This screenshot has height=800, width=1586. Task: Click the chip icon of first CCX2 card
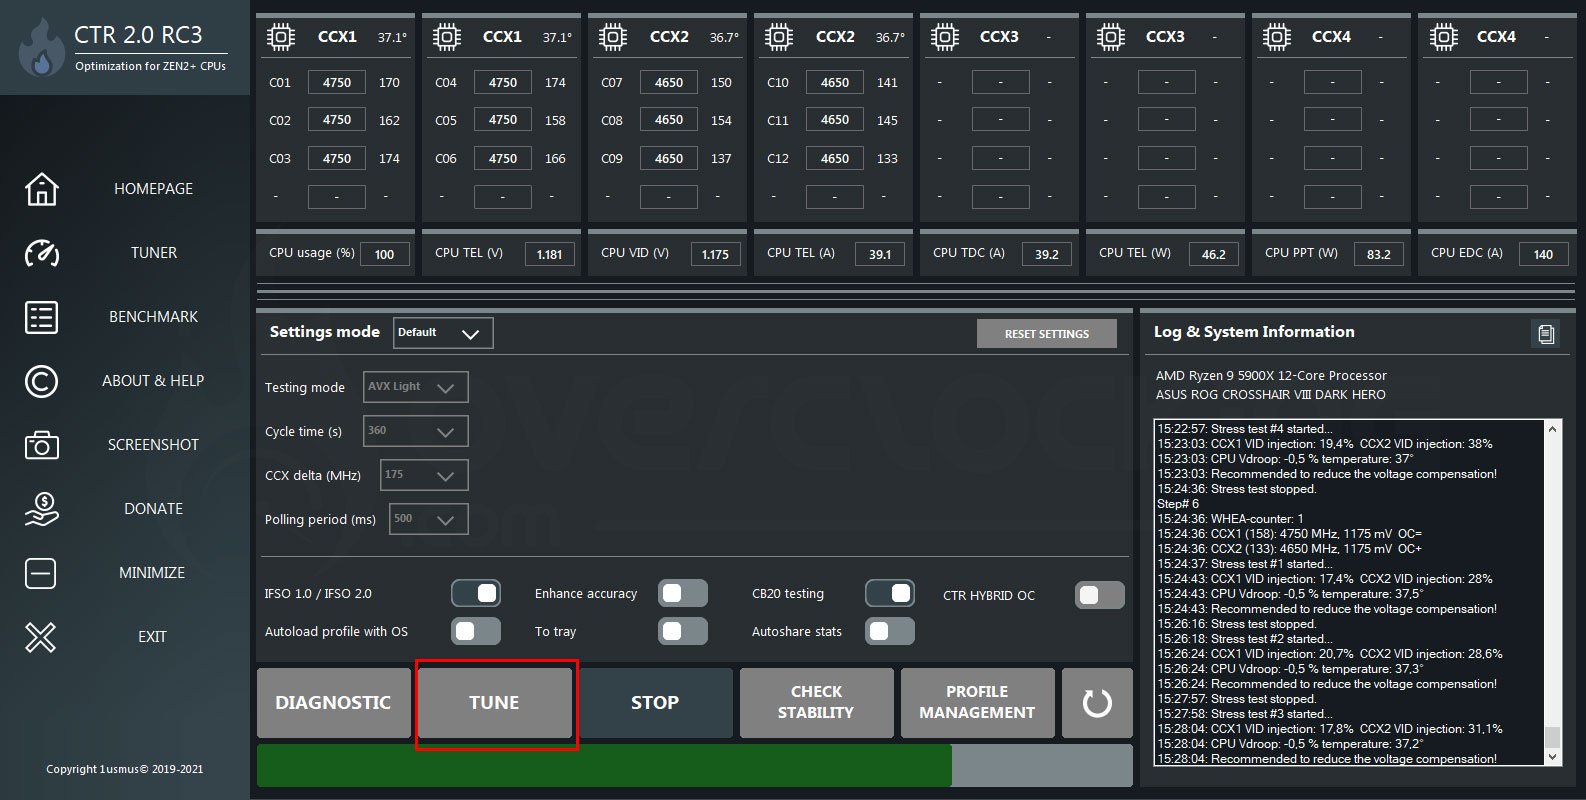click(613, 38)
